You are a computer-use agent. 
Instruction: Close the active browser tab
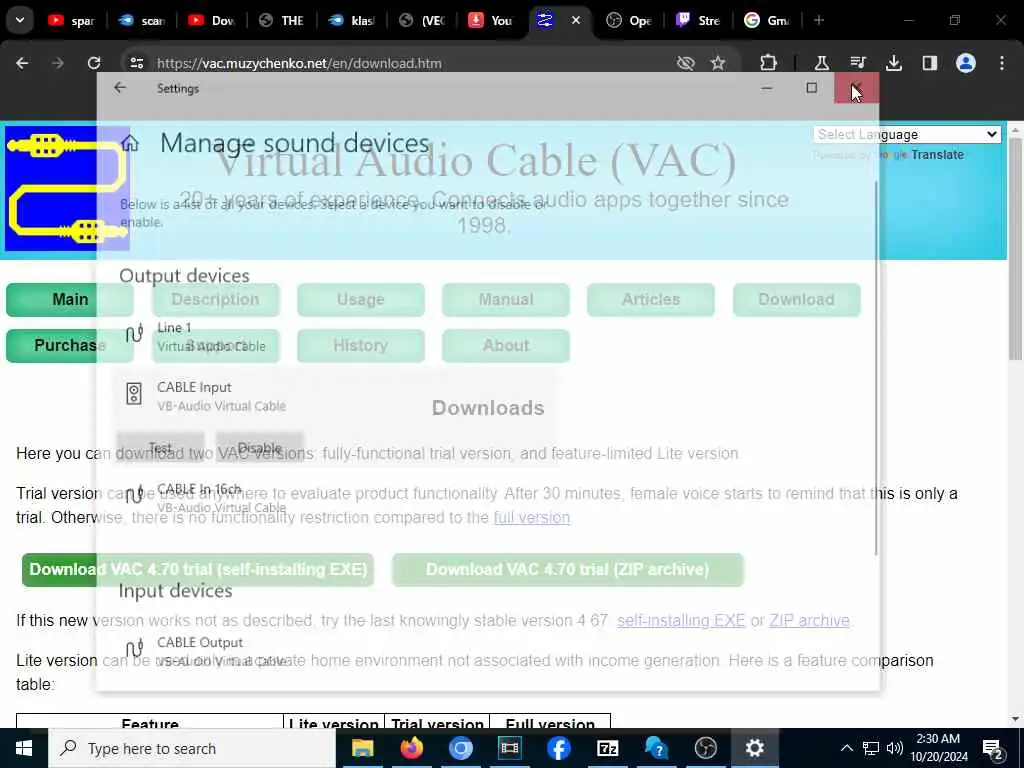point(575,20)
